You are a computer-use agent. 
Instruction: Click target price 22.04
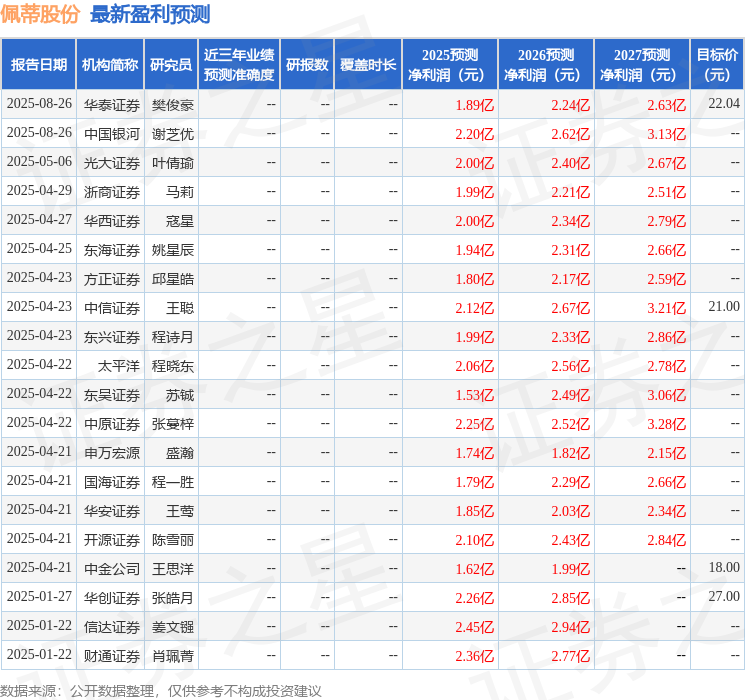[724, 103]
